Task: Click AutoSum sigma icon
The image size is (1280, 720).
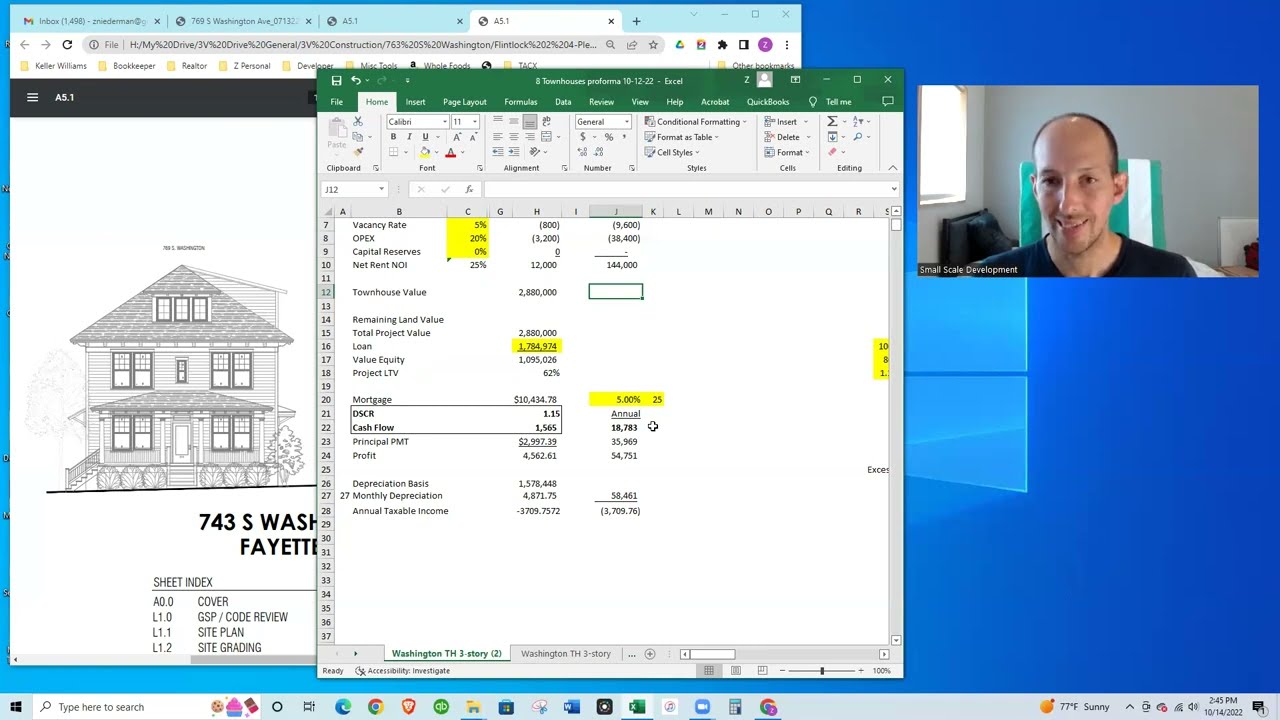Action: click(832, 122)
